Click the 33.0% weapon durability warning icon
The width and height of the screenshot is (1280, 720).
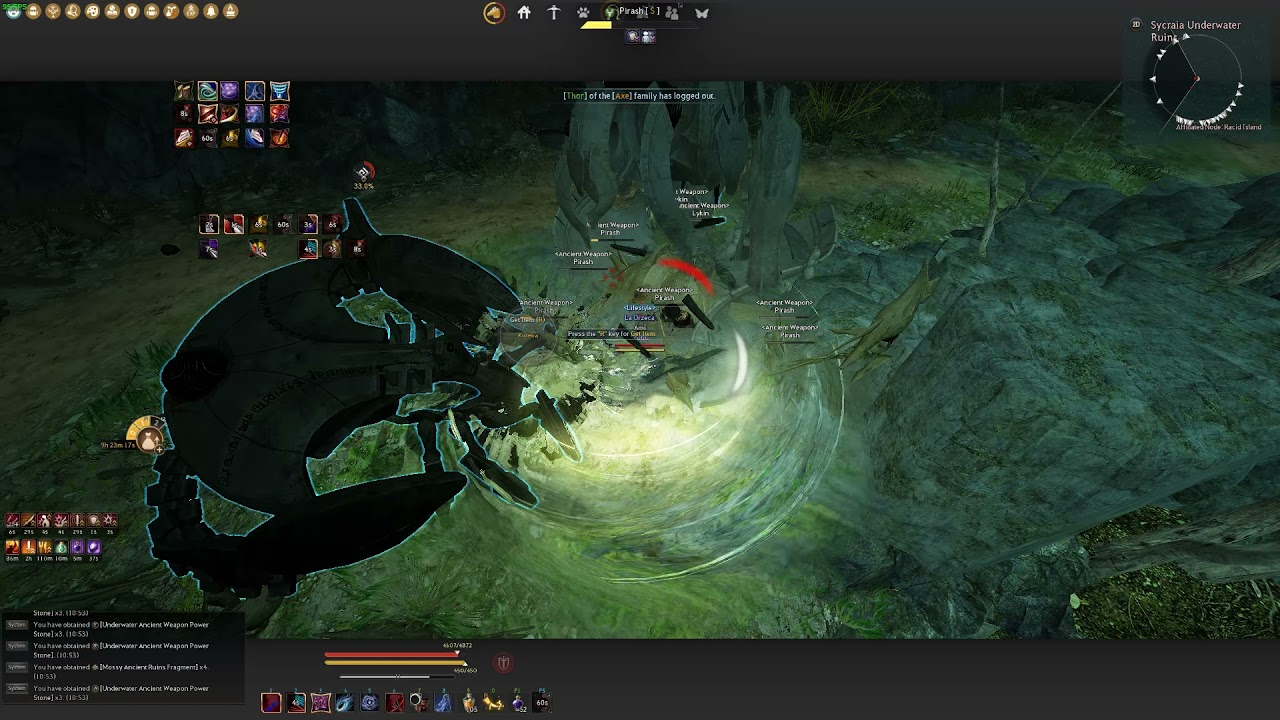(x=364, y=175)
